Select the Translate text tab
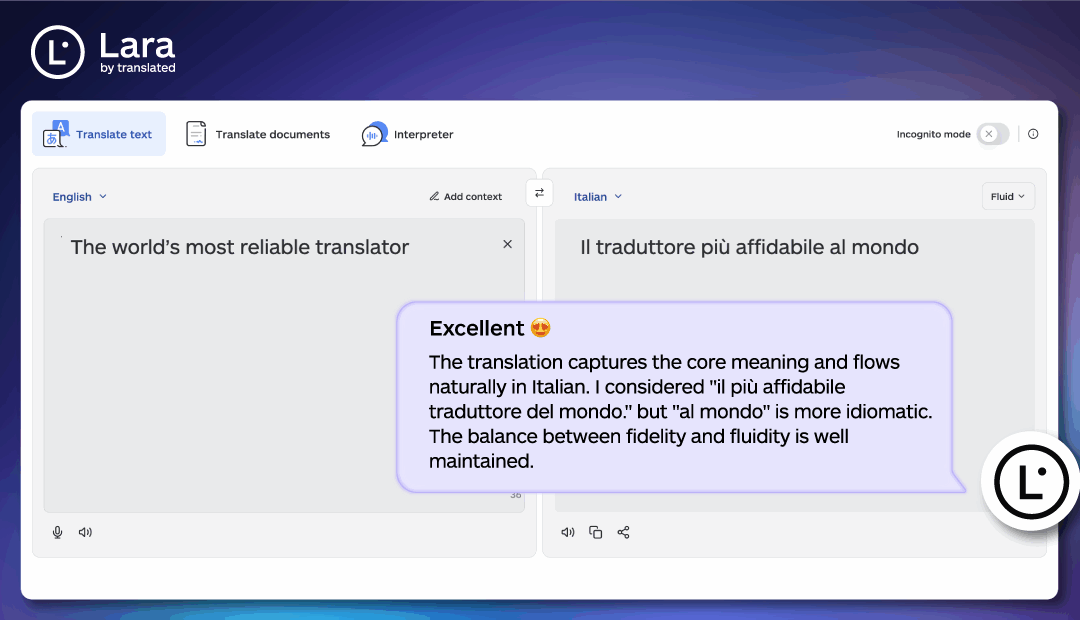Screen dimensions: 1080x620 [x=99, y=134]
